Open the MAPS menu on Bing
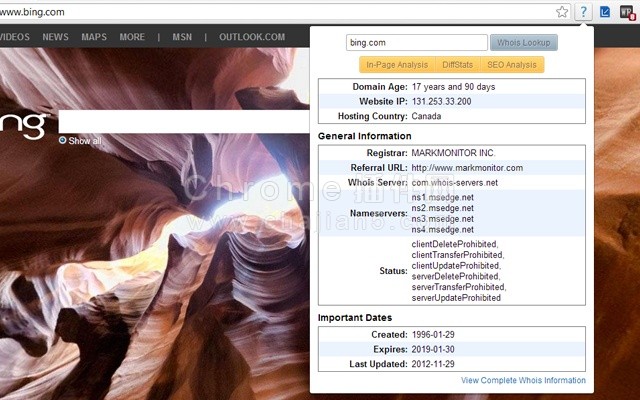This screenshot has height=400, width=640. [94, 37]
